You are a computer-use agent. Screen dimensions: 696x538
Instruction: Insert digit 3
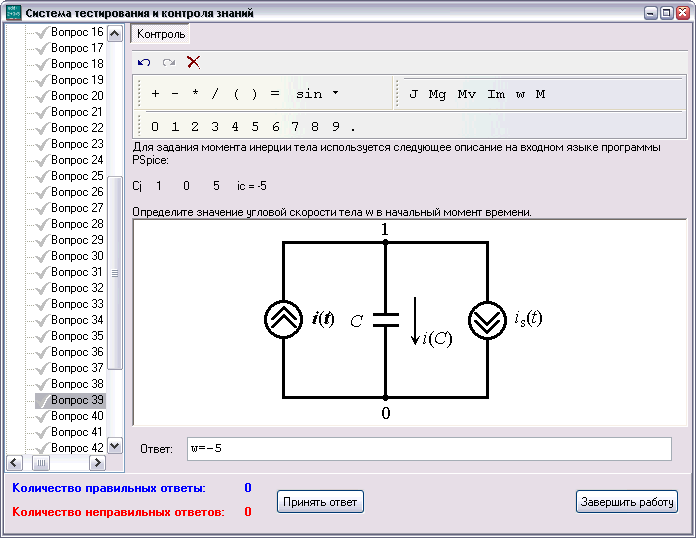[215, 127]
